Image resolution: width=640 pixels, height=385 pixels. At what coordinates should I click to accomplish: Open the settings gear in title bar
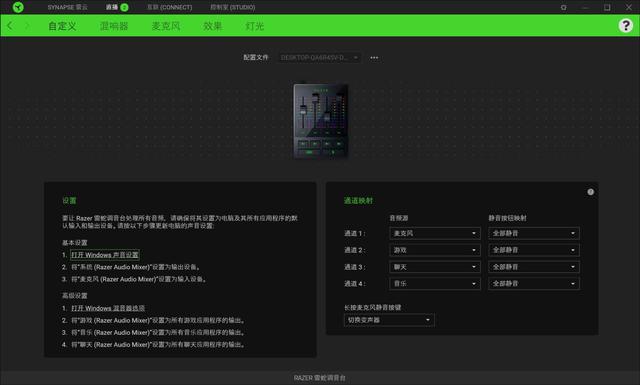pyautogui.click(x=563, y=7)
